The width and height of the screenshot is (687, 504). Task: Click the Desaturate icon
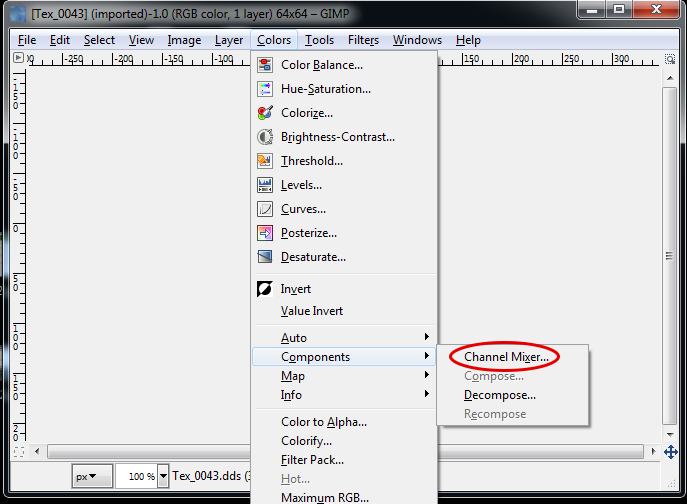click(x=265, y=257)
